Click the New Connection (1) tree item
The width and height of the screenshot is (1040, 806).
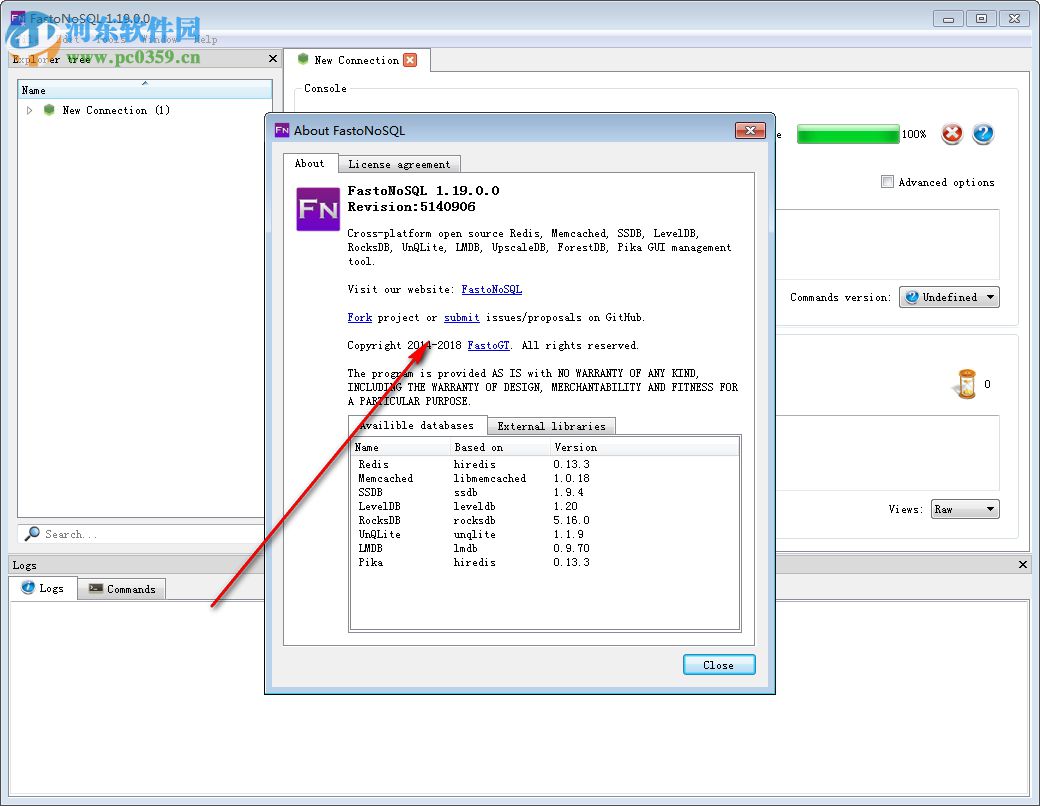(116, 110)
